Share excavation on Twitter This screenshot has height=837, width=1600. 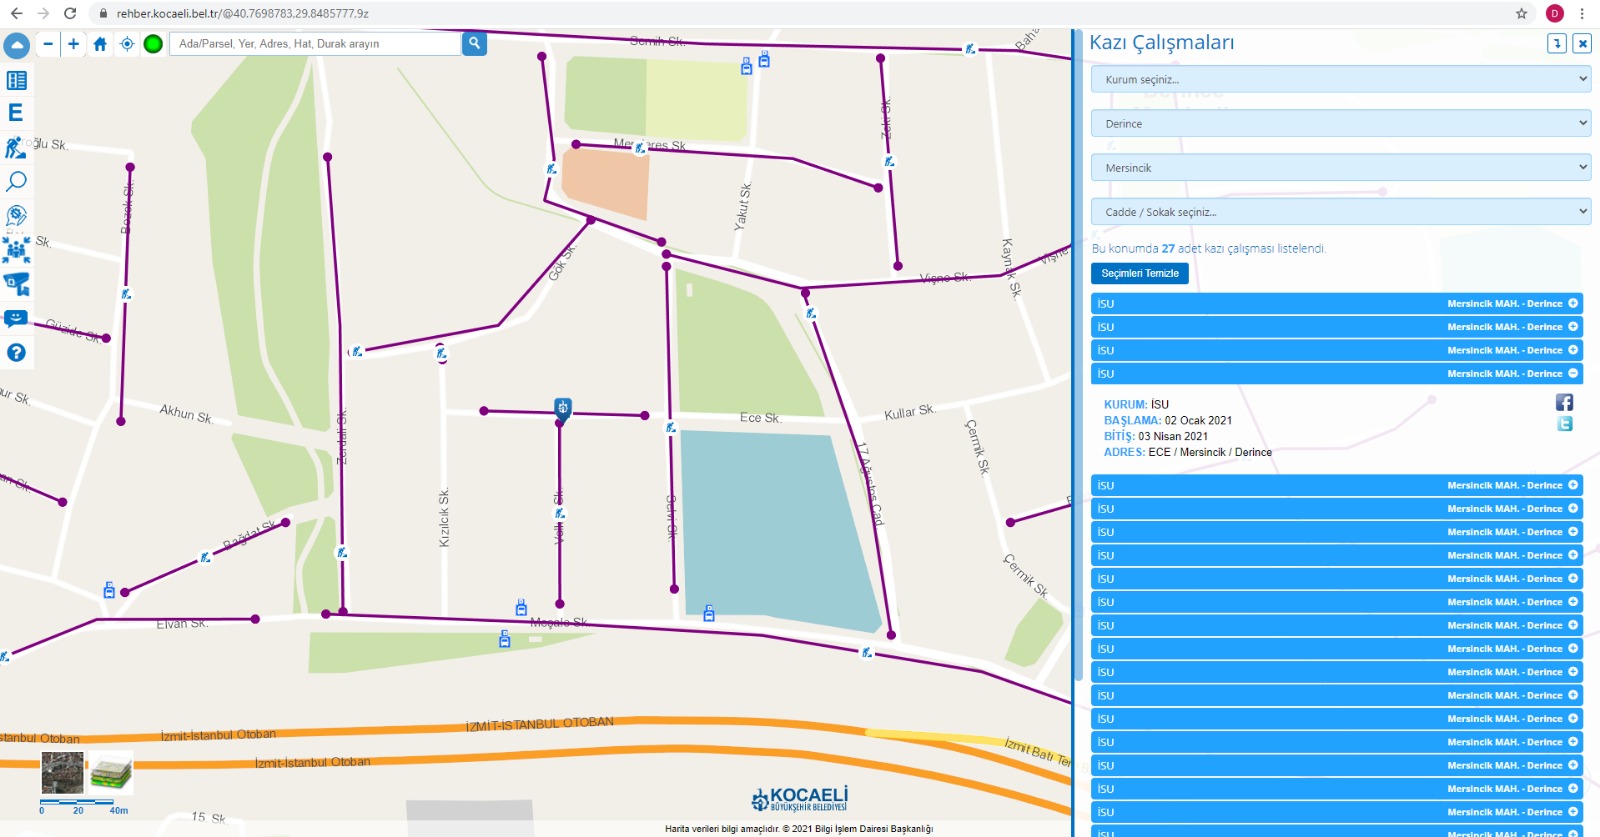click(x=1565, y=424)
